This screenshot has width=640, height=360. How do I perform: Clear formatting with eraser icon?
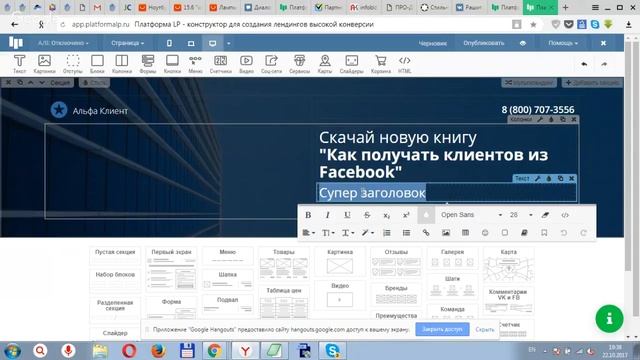click(545, 215)
